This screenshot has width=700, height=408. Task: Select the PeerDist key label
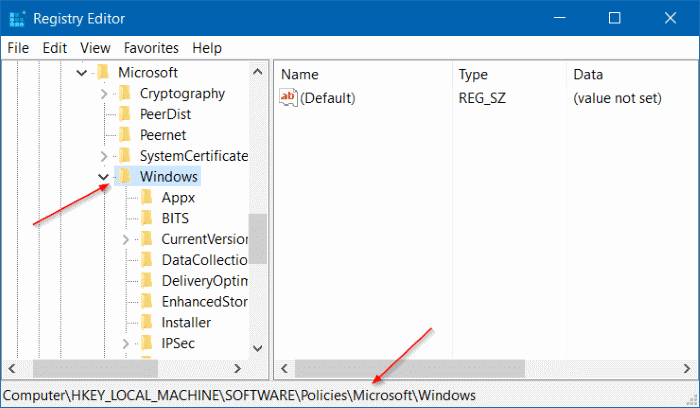165,114
